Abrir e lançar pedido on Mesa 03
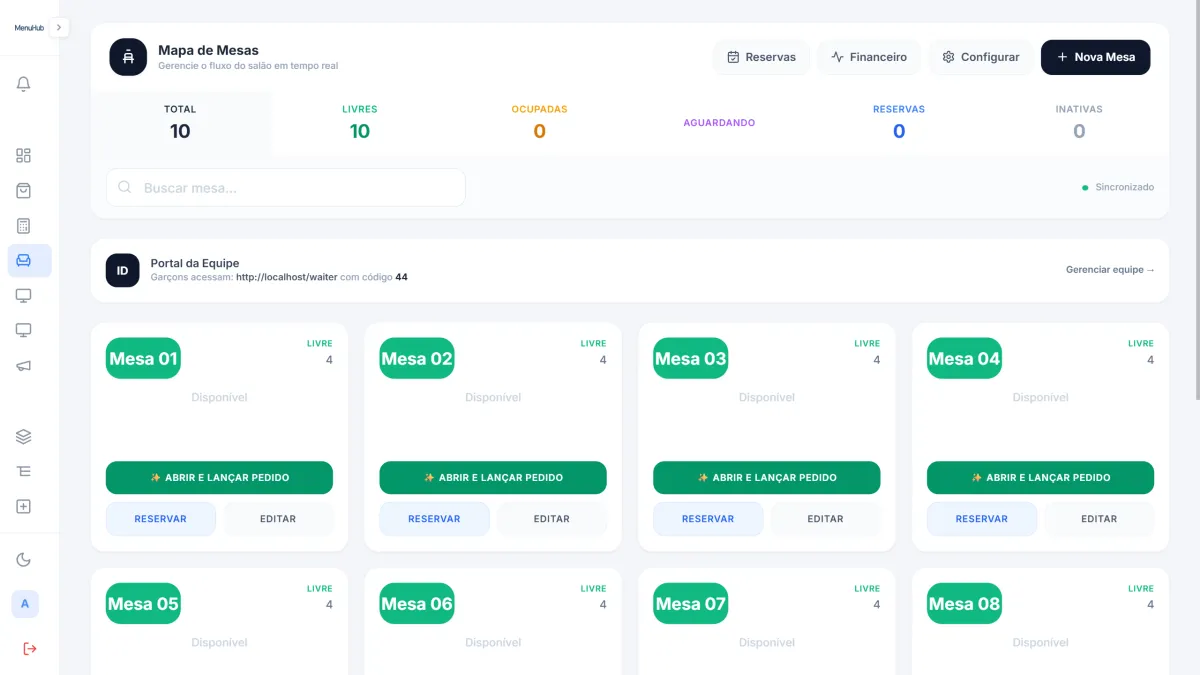This screenshot has height=675, width=1200. (767, 477)
